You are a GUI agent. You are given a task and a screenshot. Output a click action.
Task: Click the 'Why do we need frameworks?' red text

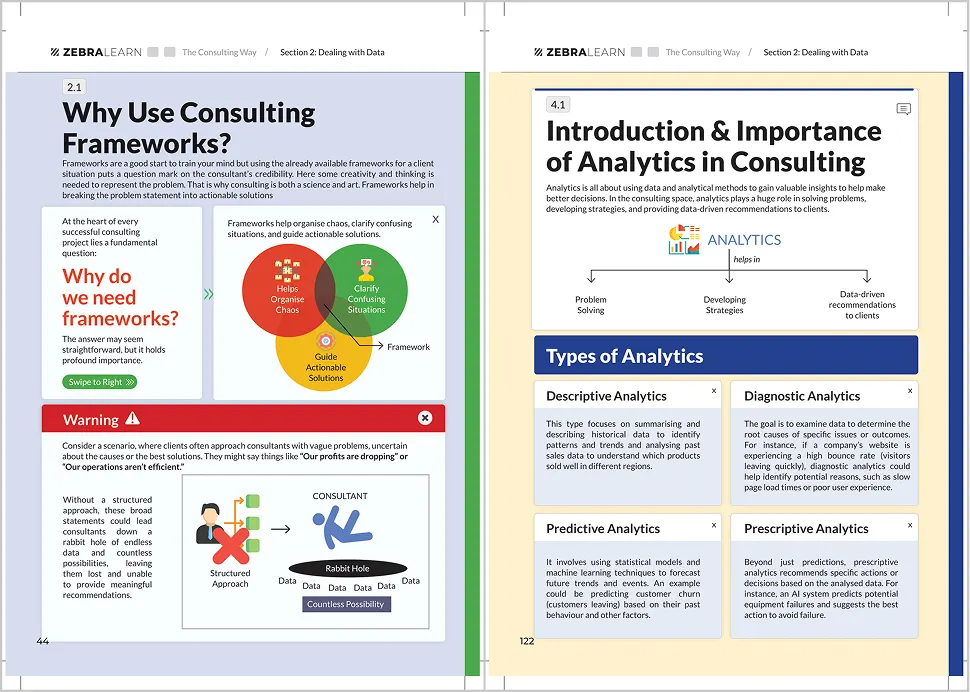[120, 297]
